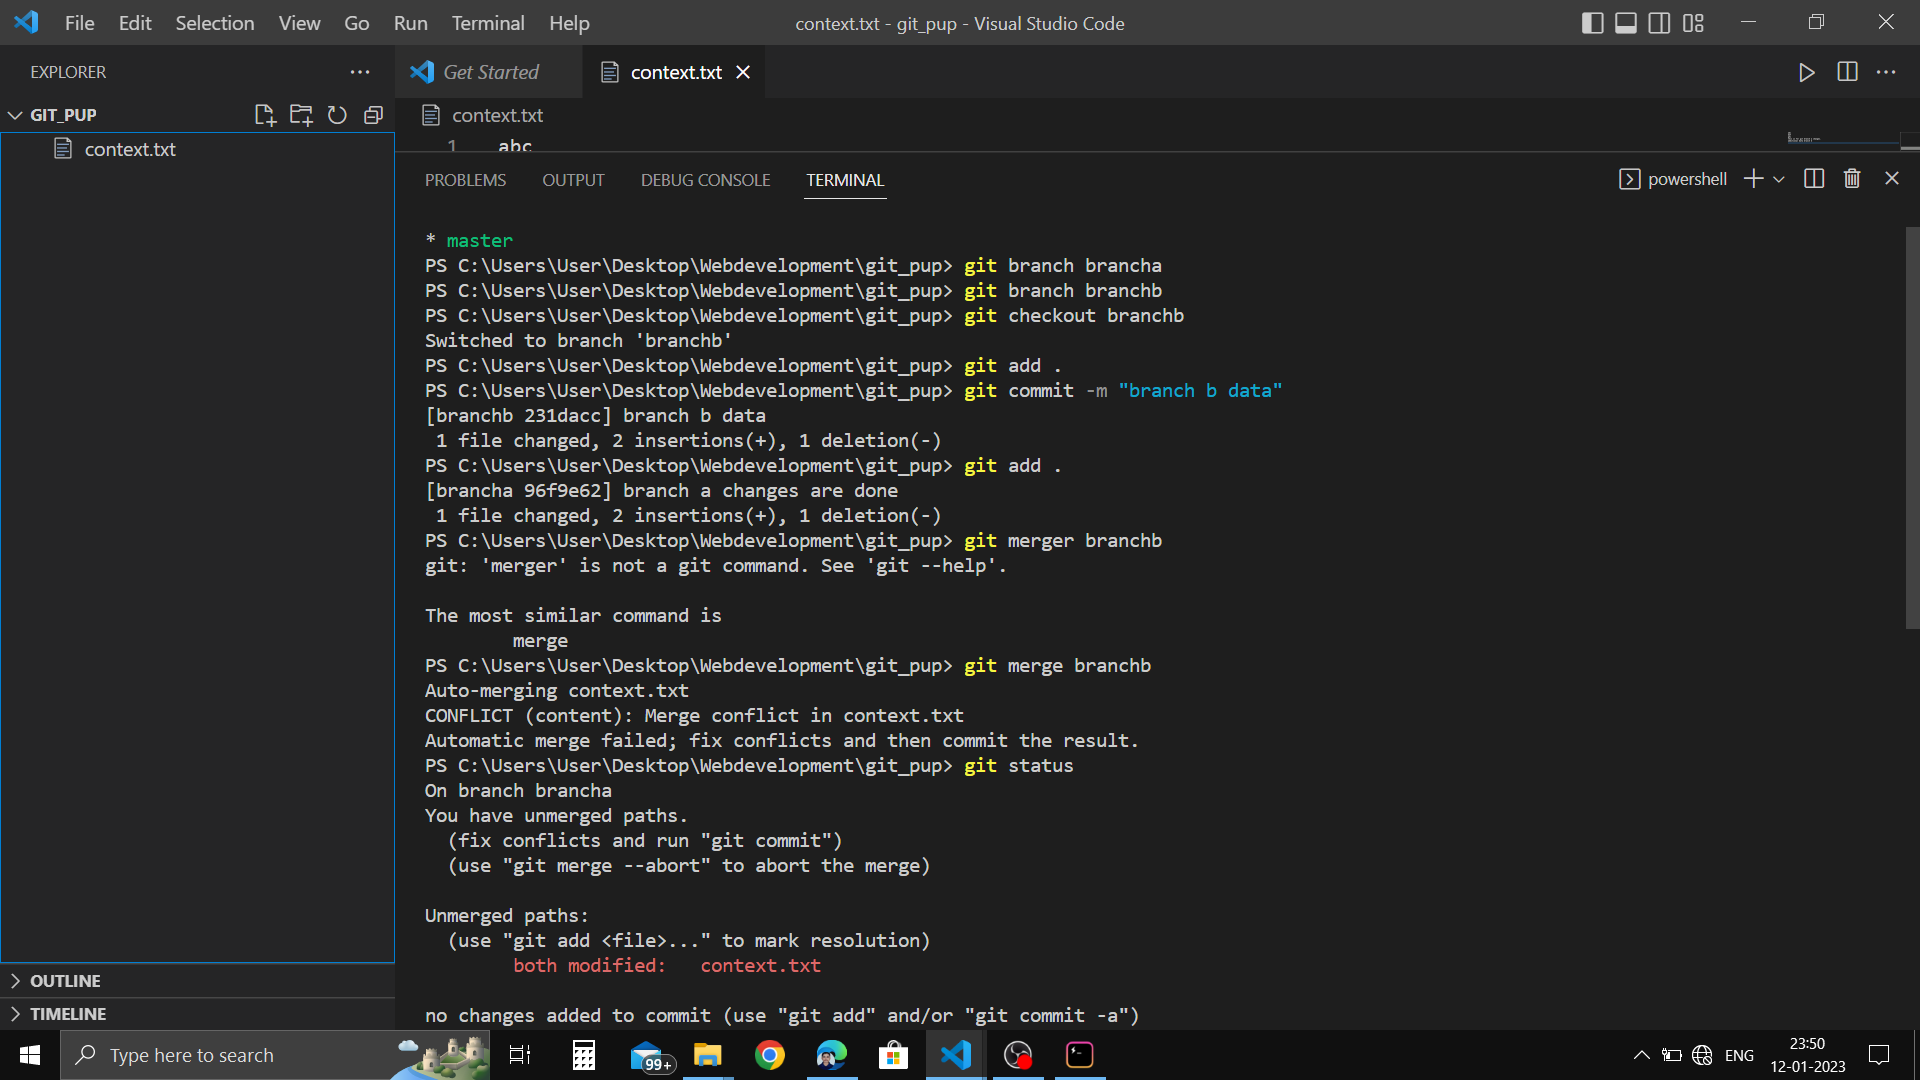The height and width of the screenshot is (1080, 1920).
Task: Expand the TIMELINE section
Action: coord(197,1014)
